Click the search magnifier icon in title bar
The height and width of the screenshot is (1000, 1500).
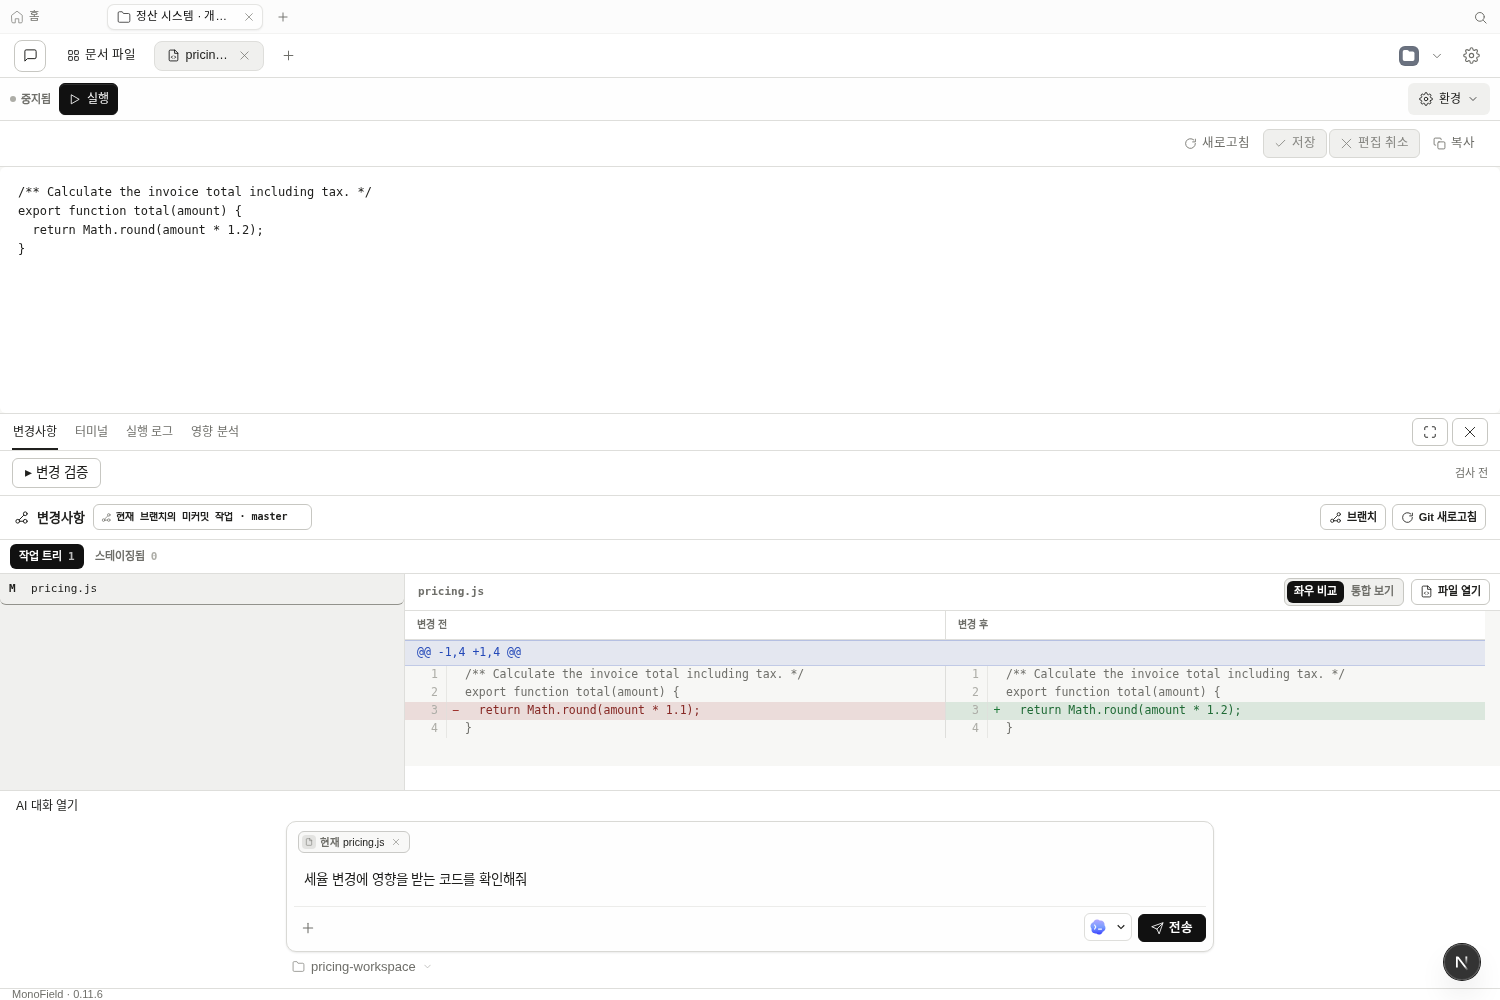[1481, 17]
